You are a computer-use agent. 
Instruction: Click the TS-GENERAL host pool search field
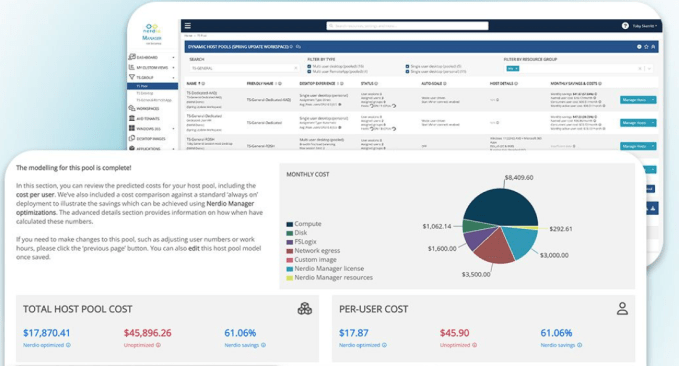[244, 68]
